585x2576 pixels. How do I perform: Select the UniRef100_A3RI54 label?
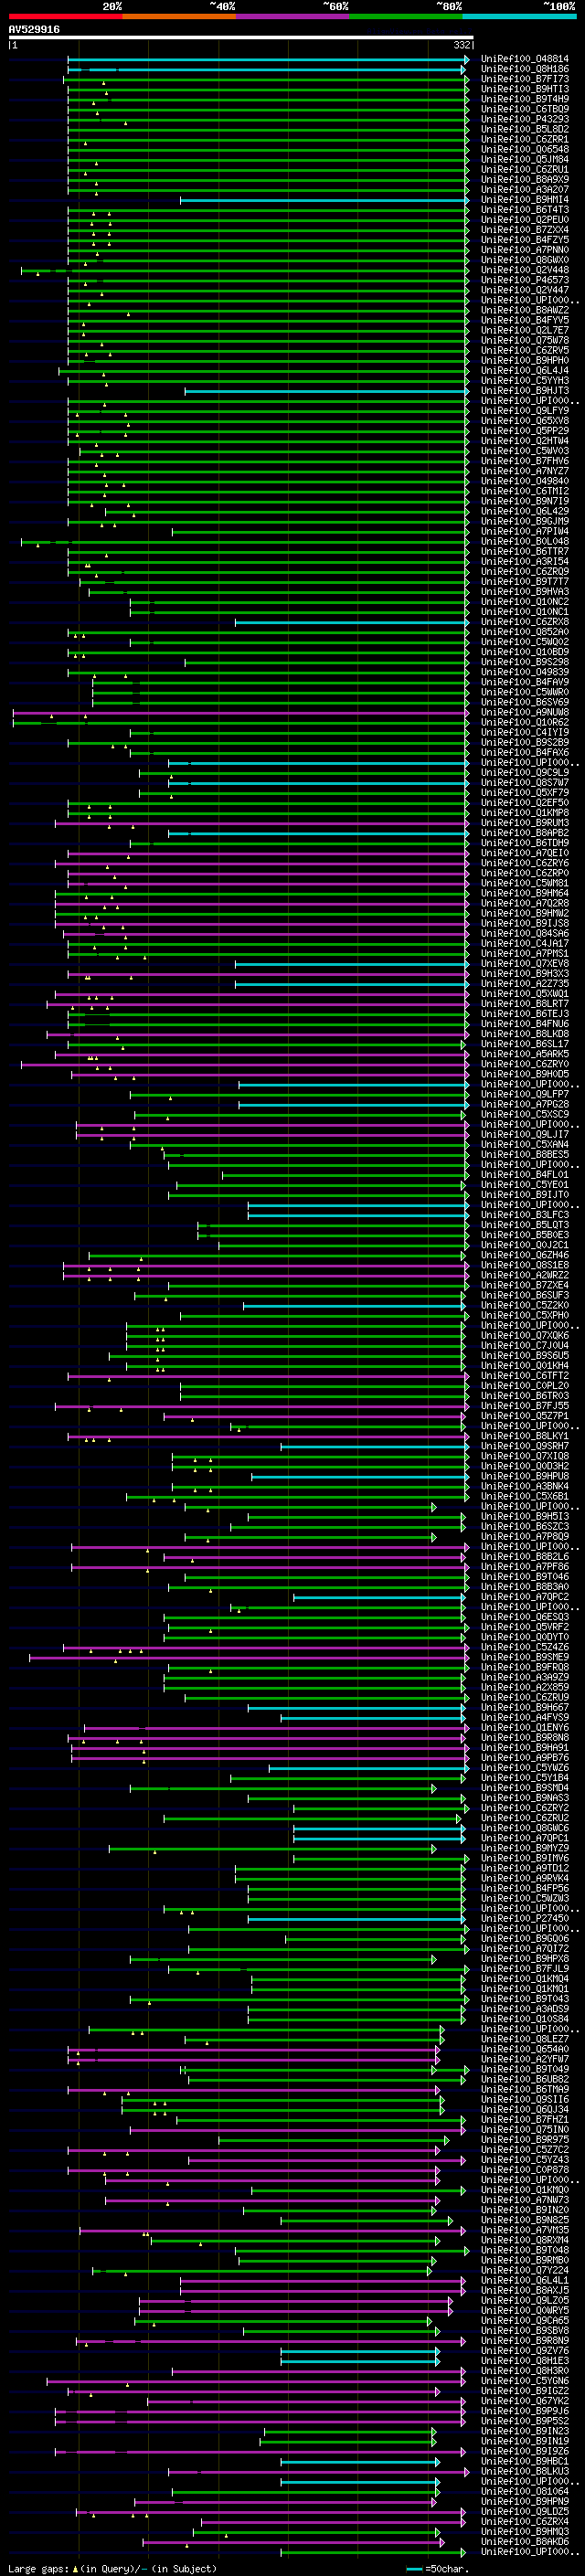coord(524,561)
